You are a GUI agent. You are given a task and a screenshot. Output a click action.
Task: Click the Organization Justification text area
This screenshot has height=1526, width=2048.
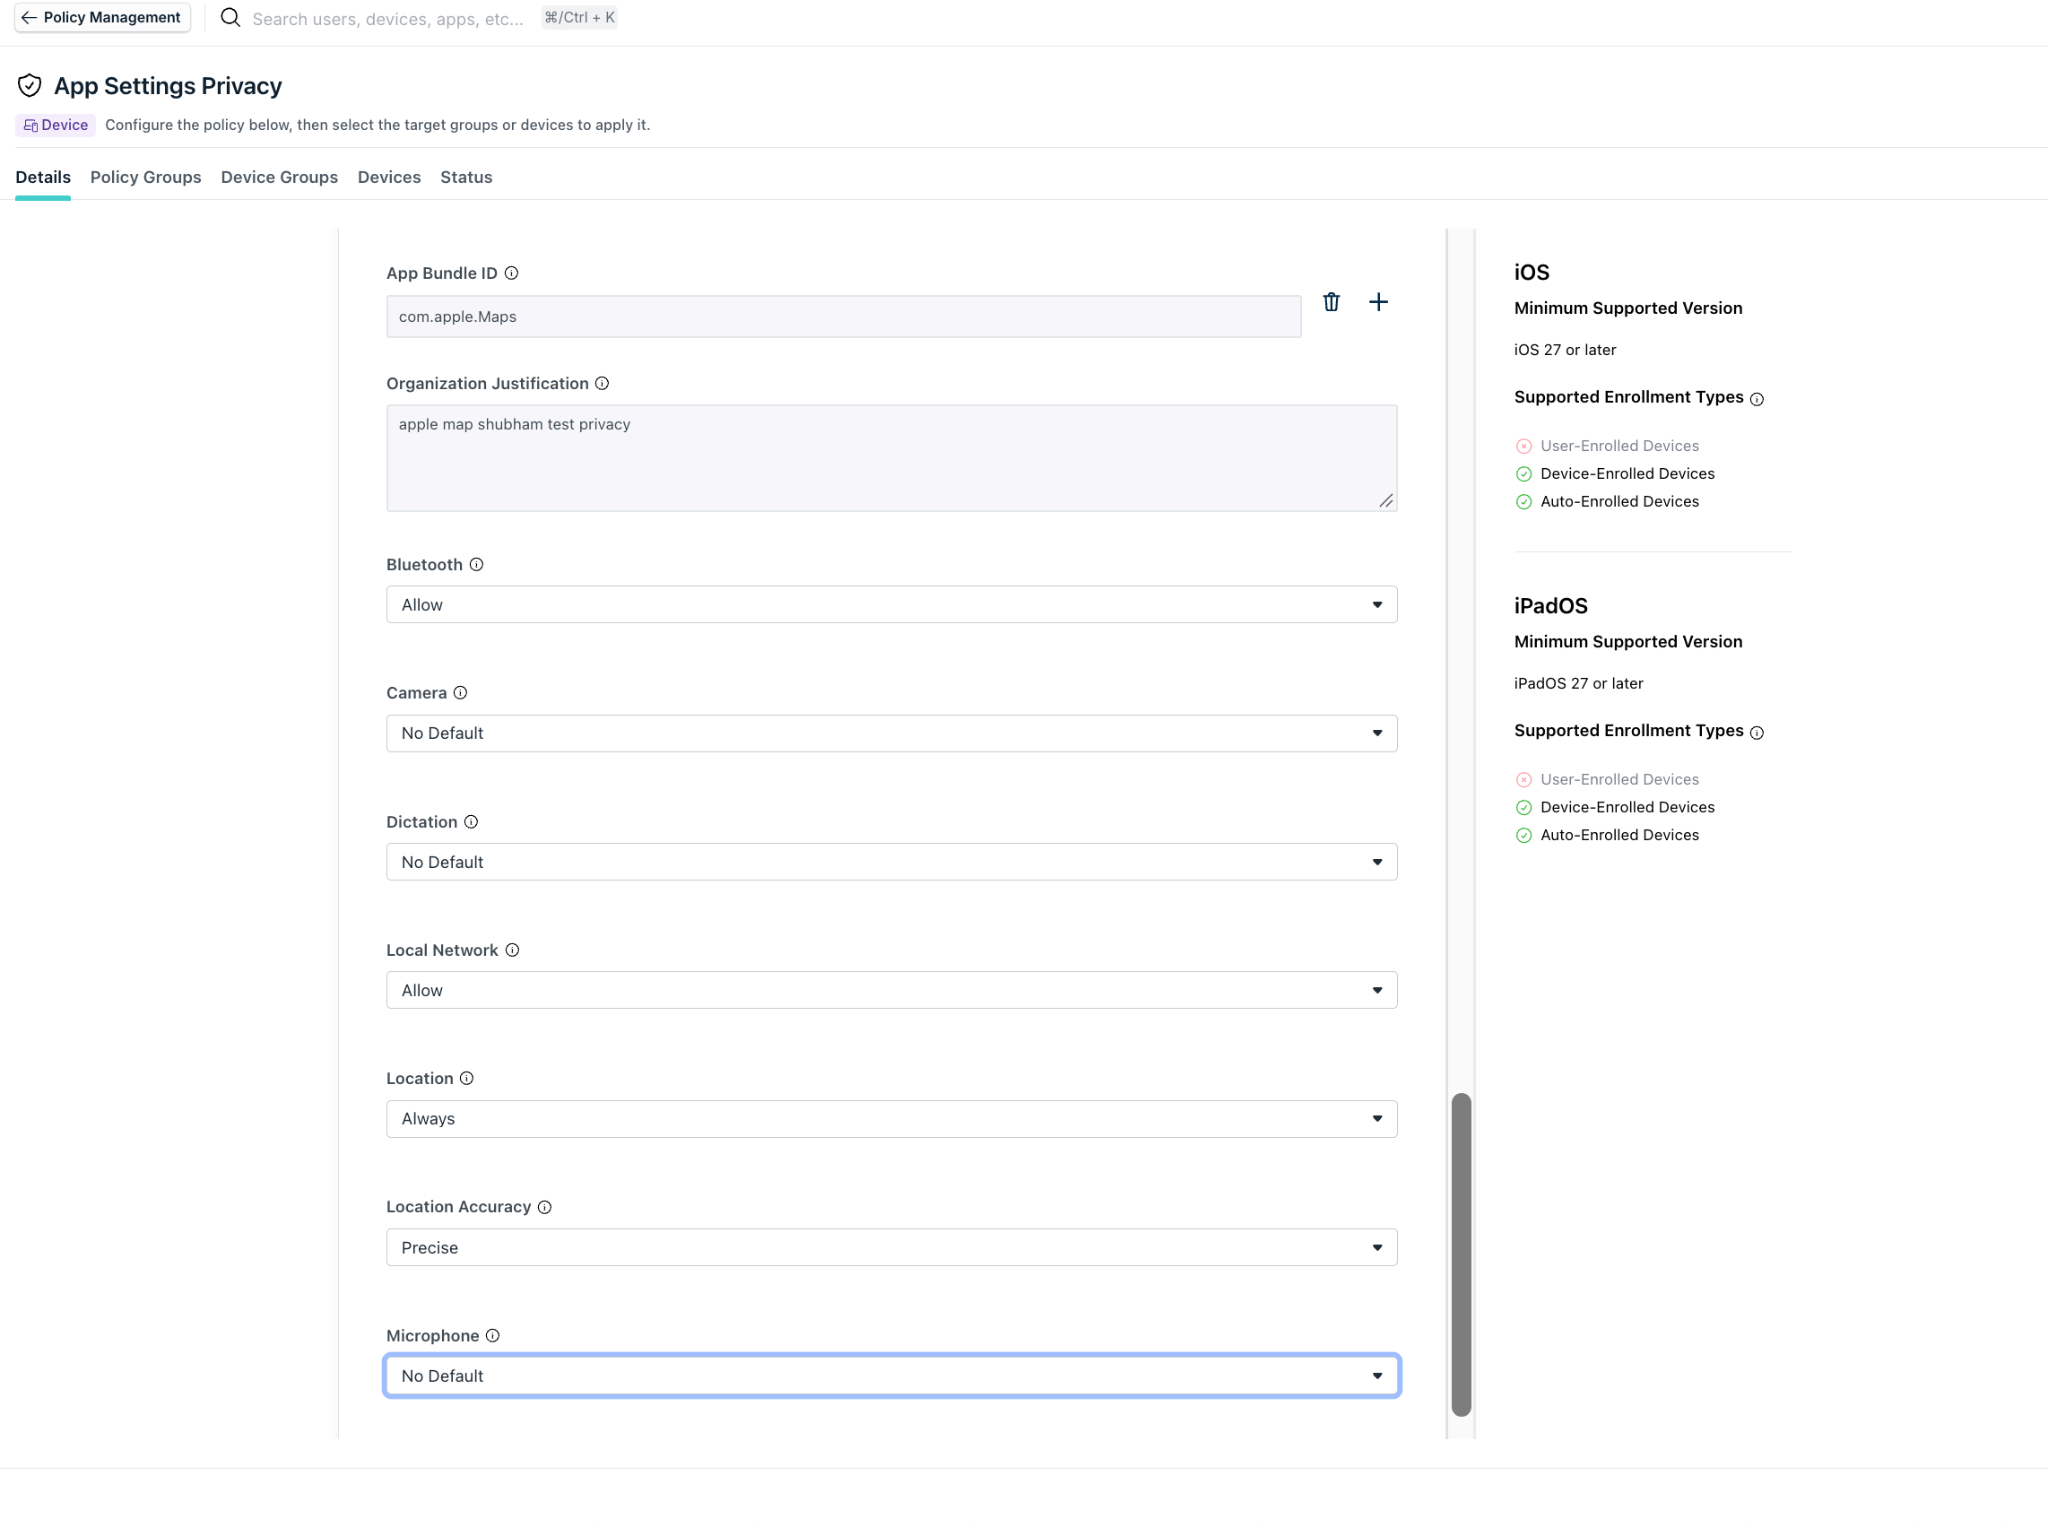pos(891,458)
